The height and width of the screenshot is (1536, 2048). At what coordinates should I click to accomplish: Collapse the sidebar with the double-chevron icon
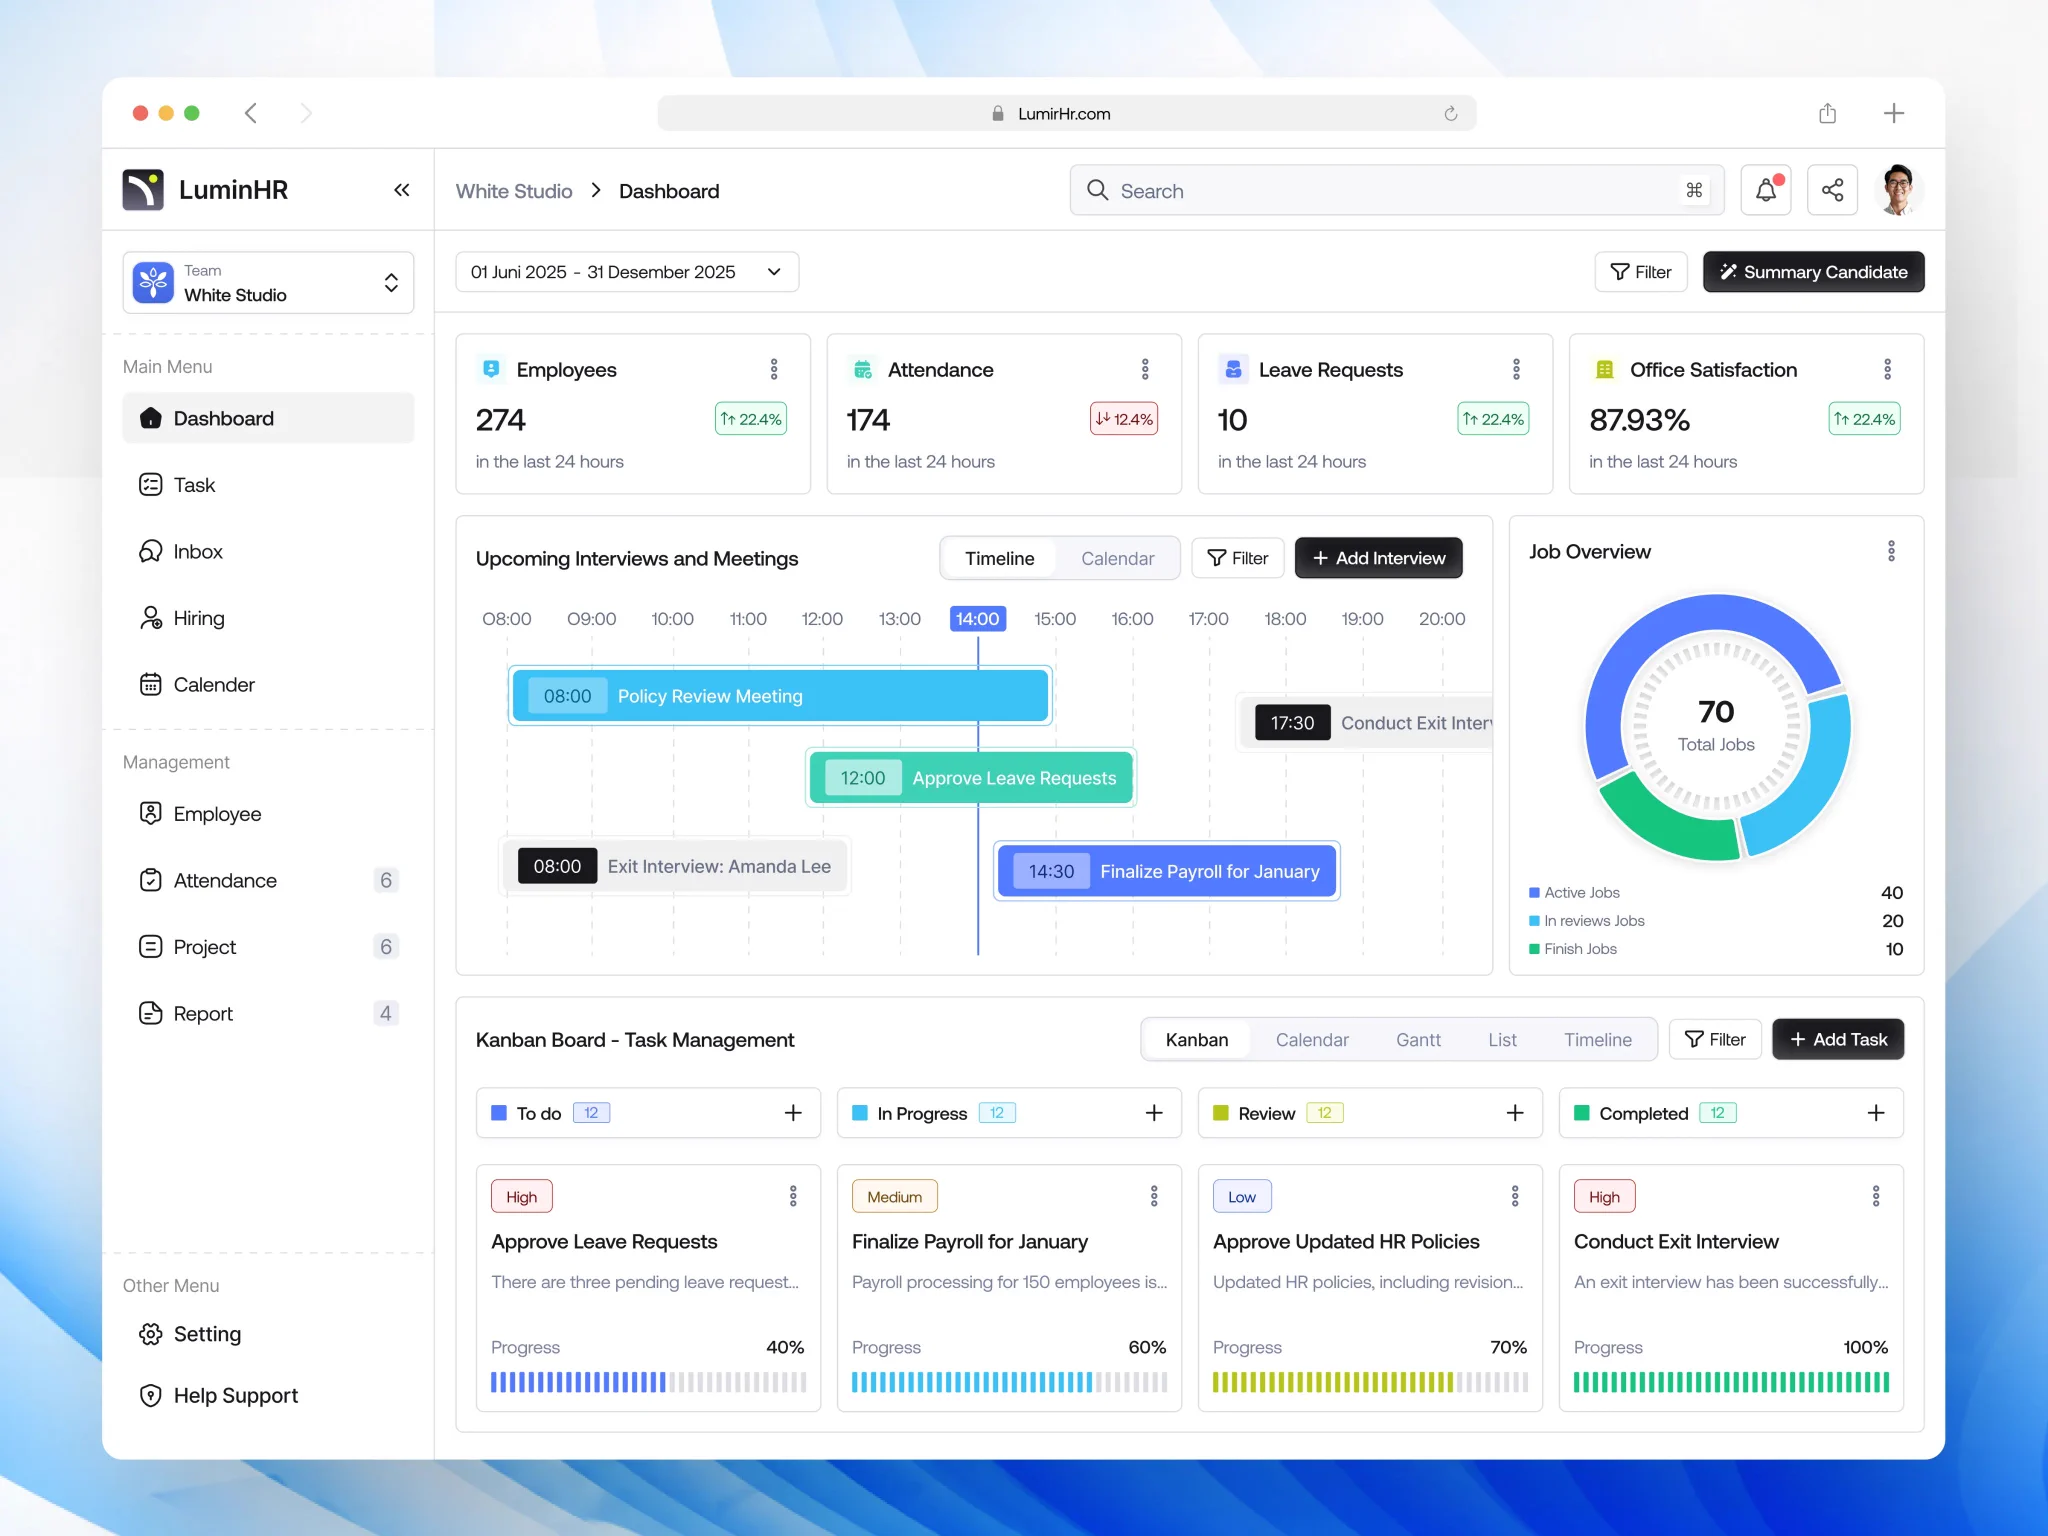(401, 190)
